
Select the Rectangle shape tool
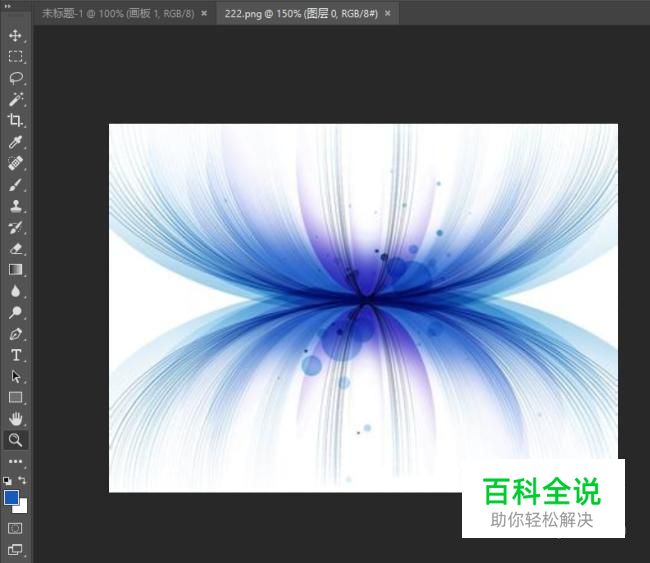click(15, 398)
